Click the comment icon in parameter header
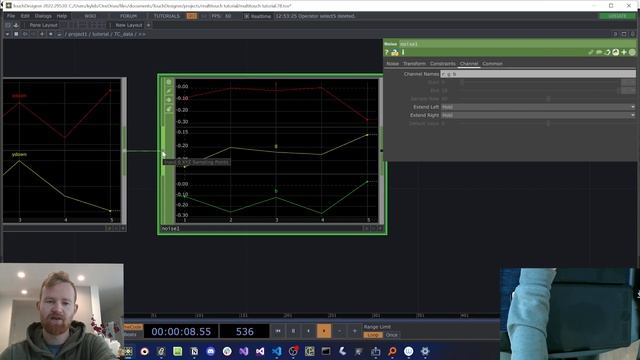The height and width of the screenshot is (360, 640). tap(599, 52)
